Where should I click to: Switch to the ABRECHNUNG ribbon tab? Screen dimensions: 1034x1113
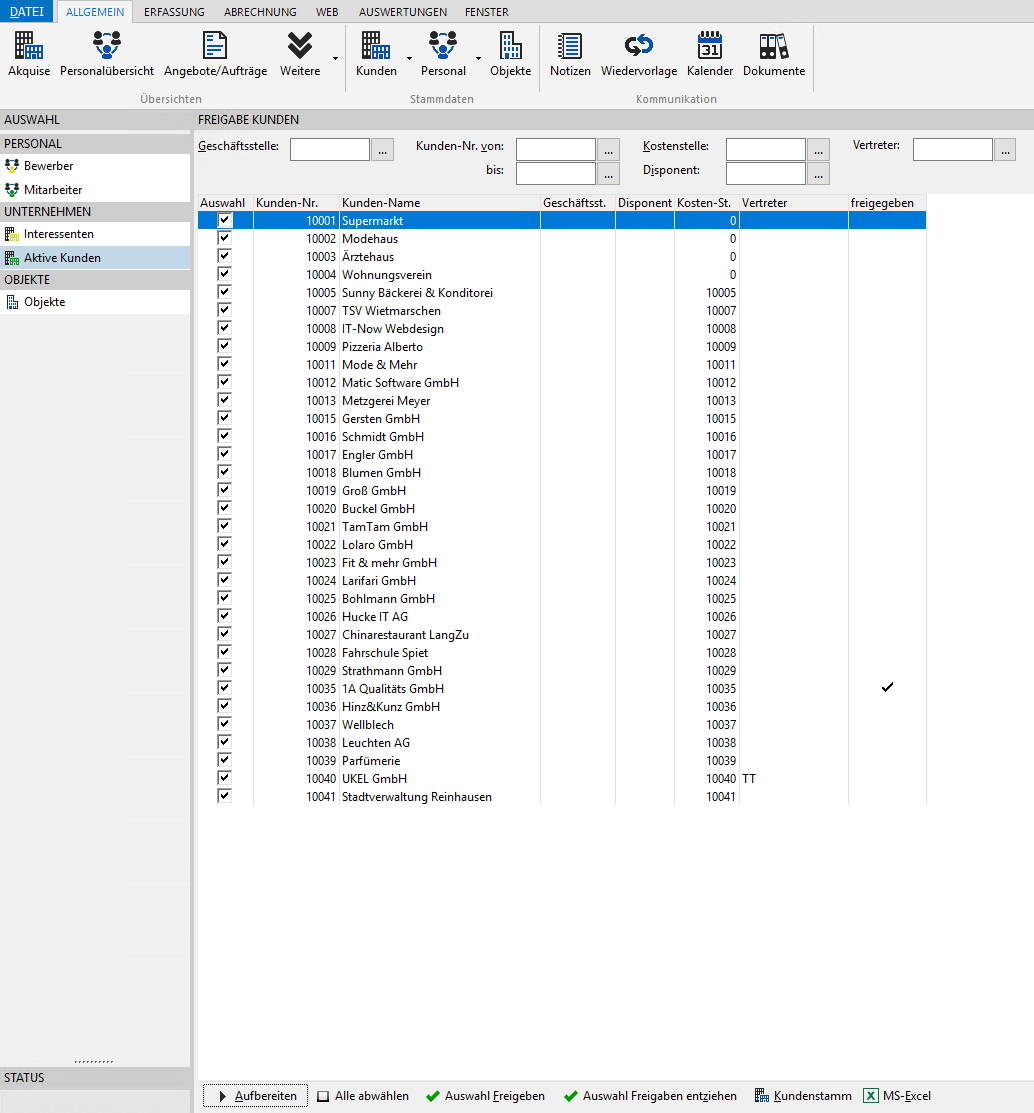[x=260, y=12]
